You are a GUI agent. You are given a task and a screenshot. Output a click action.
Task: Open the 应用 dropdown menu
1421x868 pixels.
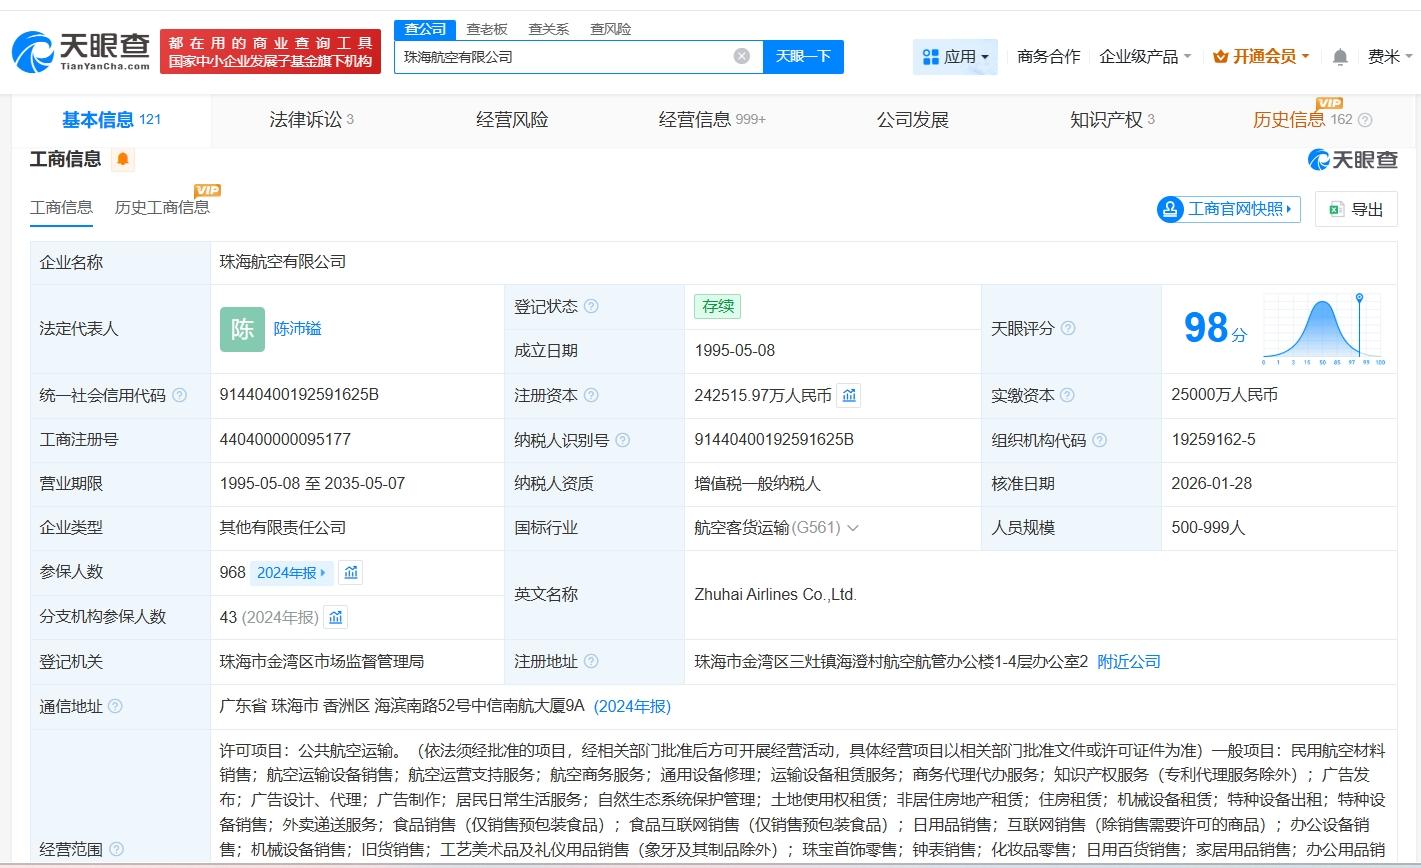[955, 57]
